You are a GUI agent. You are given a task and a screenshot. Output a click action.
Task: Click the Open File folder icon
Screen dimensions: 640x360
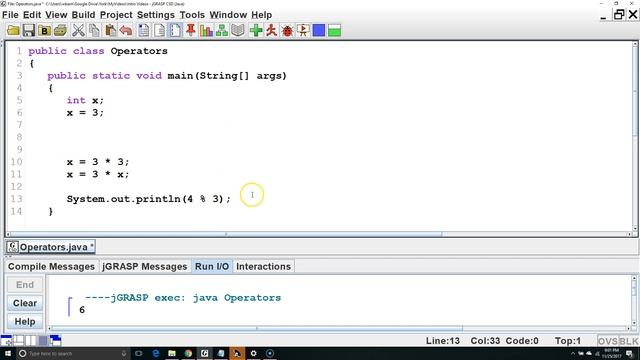13,31
